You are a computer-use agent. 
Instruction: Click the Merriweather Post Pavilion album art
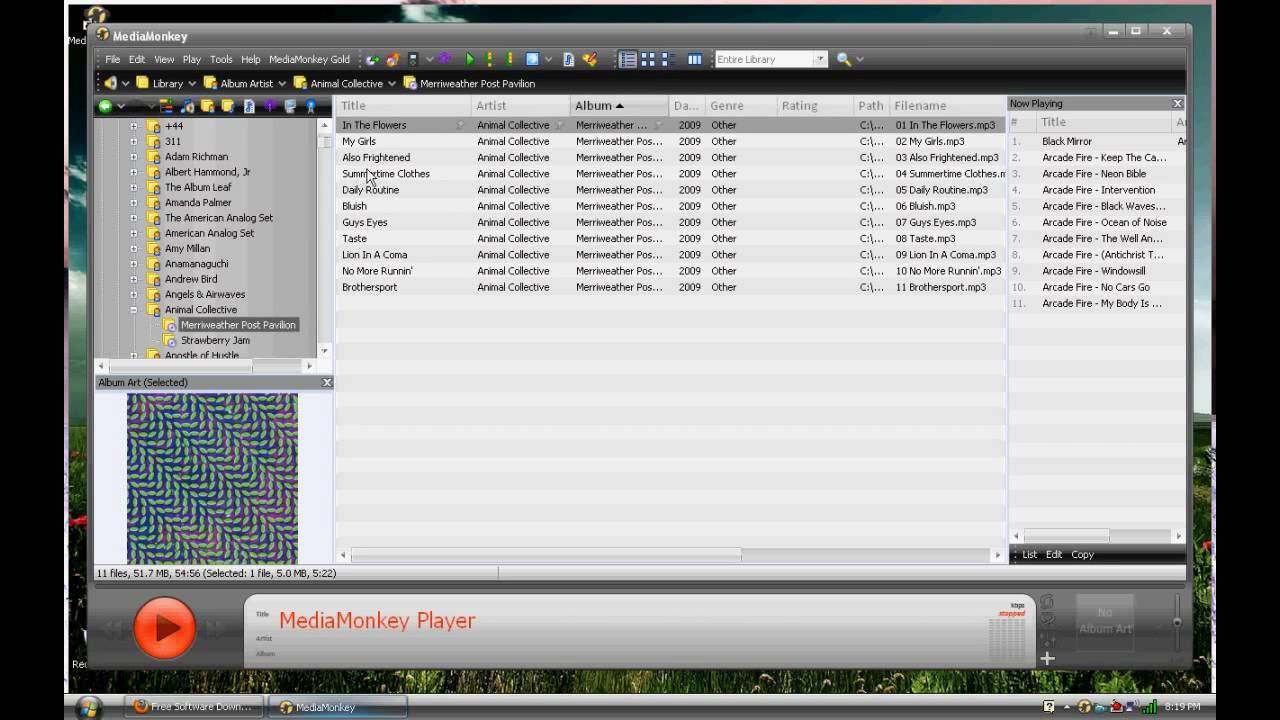click(x=212, y=478)
